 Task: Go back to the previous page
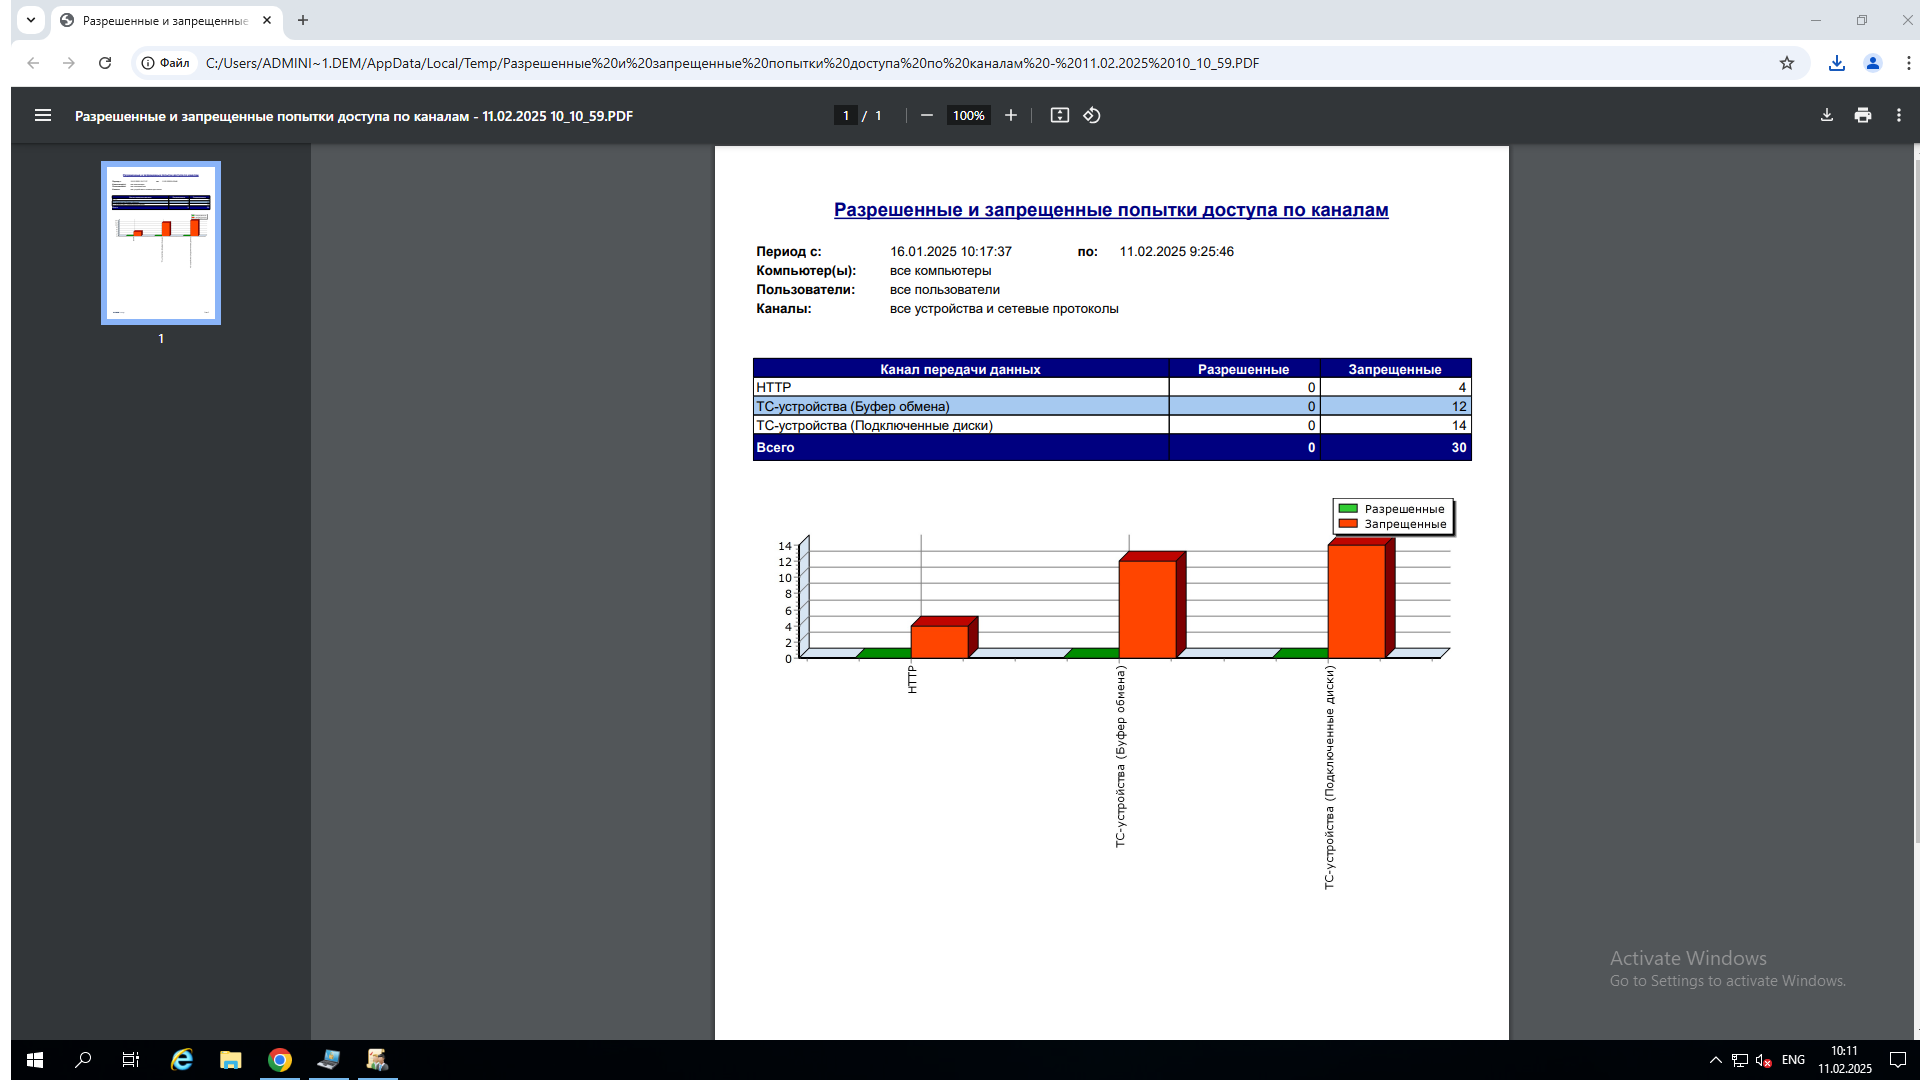[x=33, y=63]
